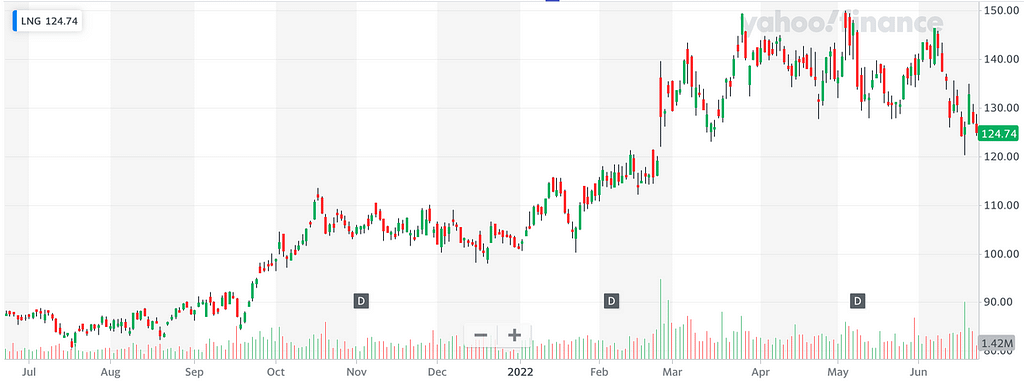Click the Mar date axis label
The width and height of the screenshot is (1024, 386).
(x=671, y=373)
